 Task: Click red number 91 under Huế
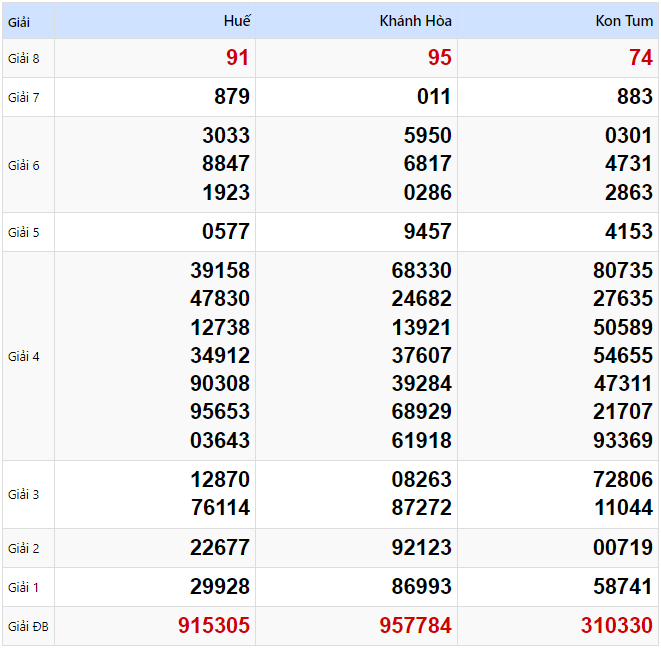click(237, 58)
